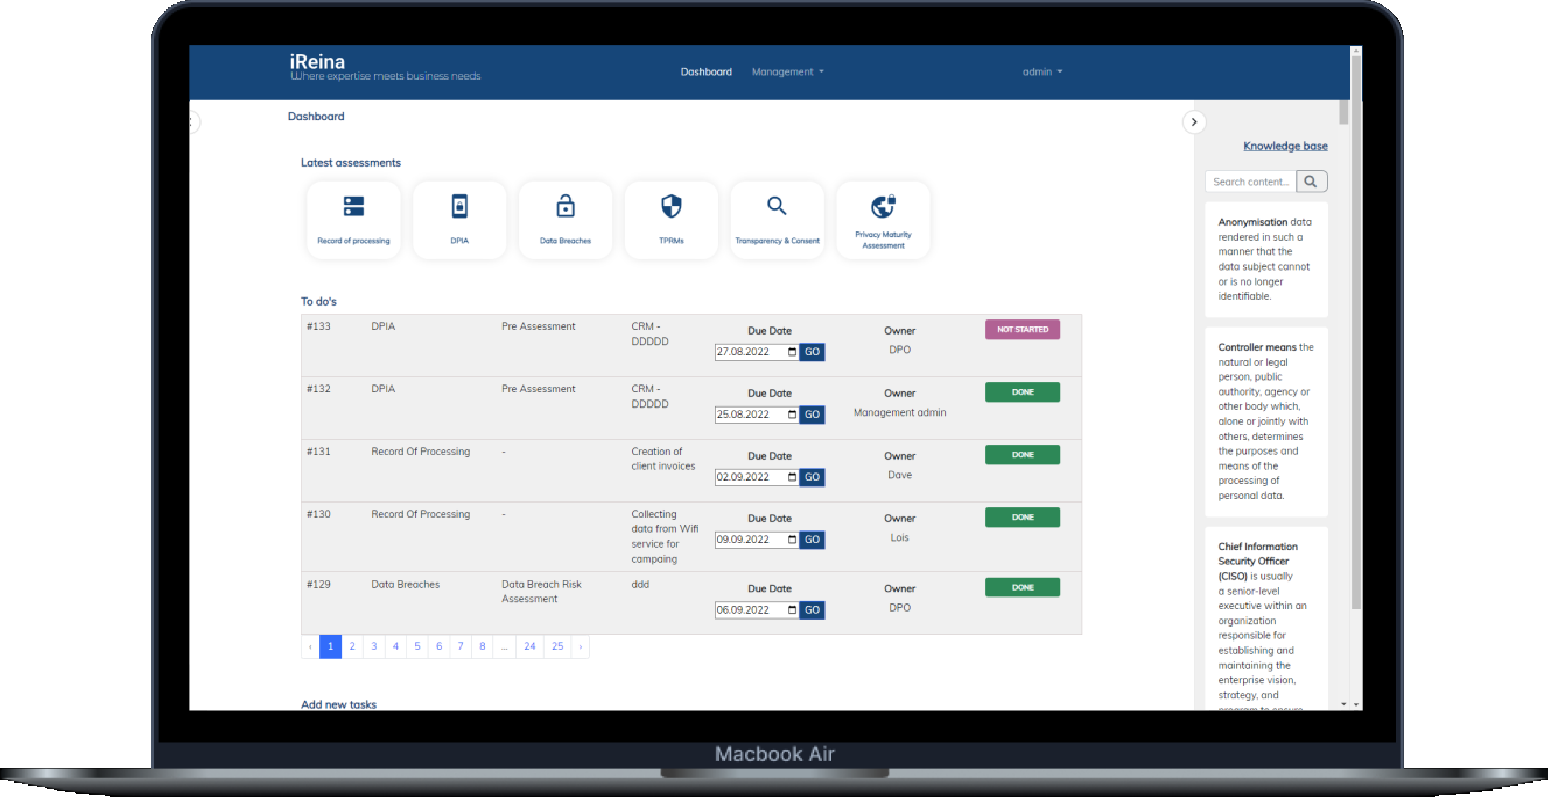Click the previous page arrow in pagination
This screenshot has height=802, width=1548.
[310, 647]
